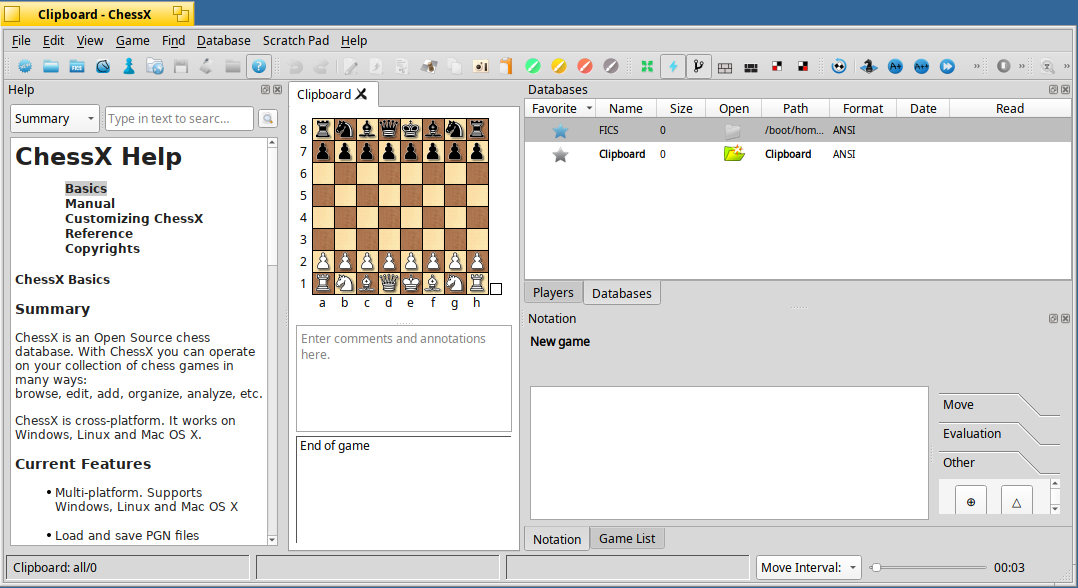The image size is (1078, 588).
Task: Click the blue question-mark help icon
Action: 258,66
